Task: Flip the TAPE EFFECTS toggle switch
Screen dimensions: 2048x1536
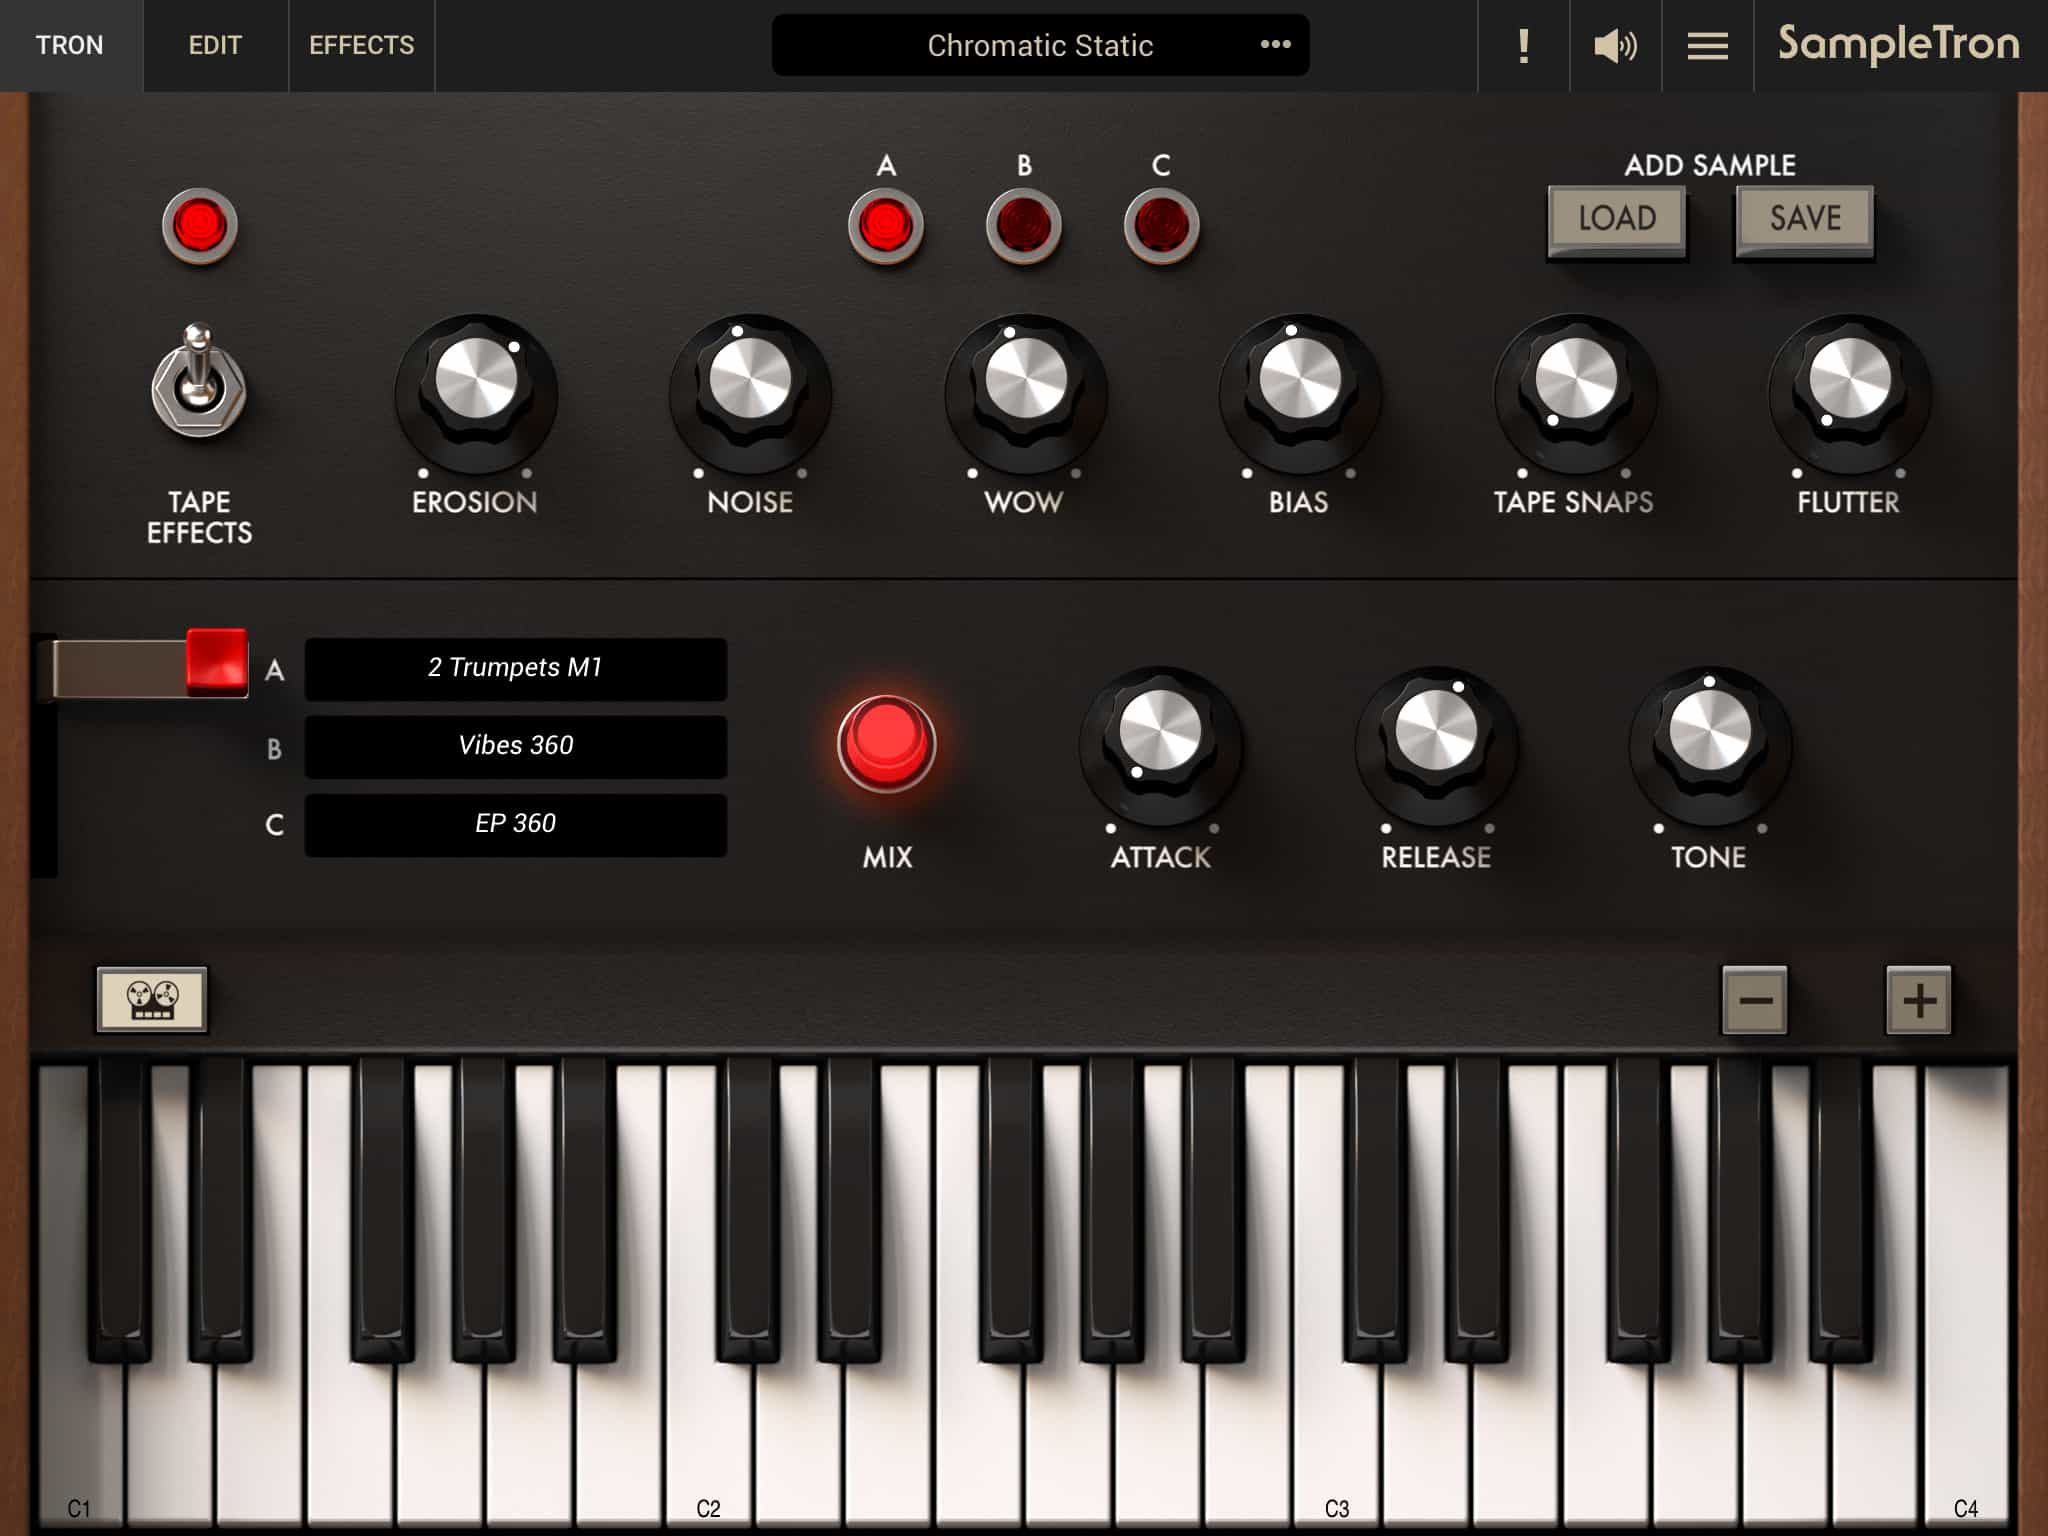Action: click(199, 381)
